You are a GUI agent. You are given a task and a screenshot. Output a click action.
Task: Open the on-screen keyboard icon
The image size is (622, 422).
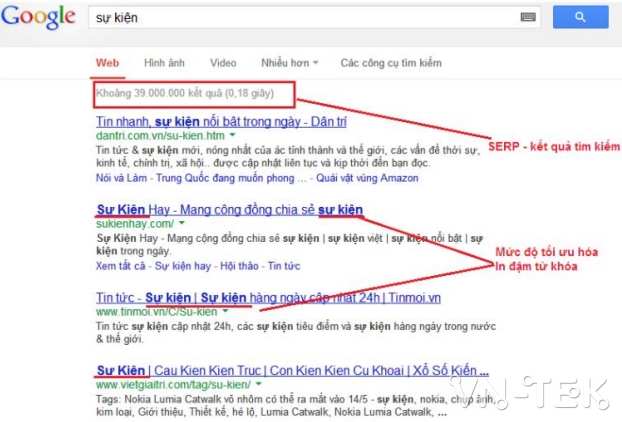(528, 17)
